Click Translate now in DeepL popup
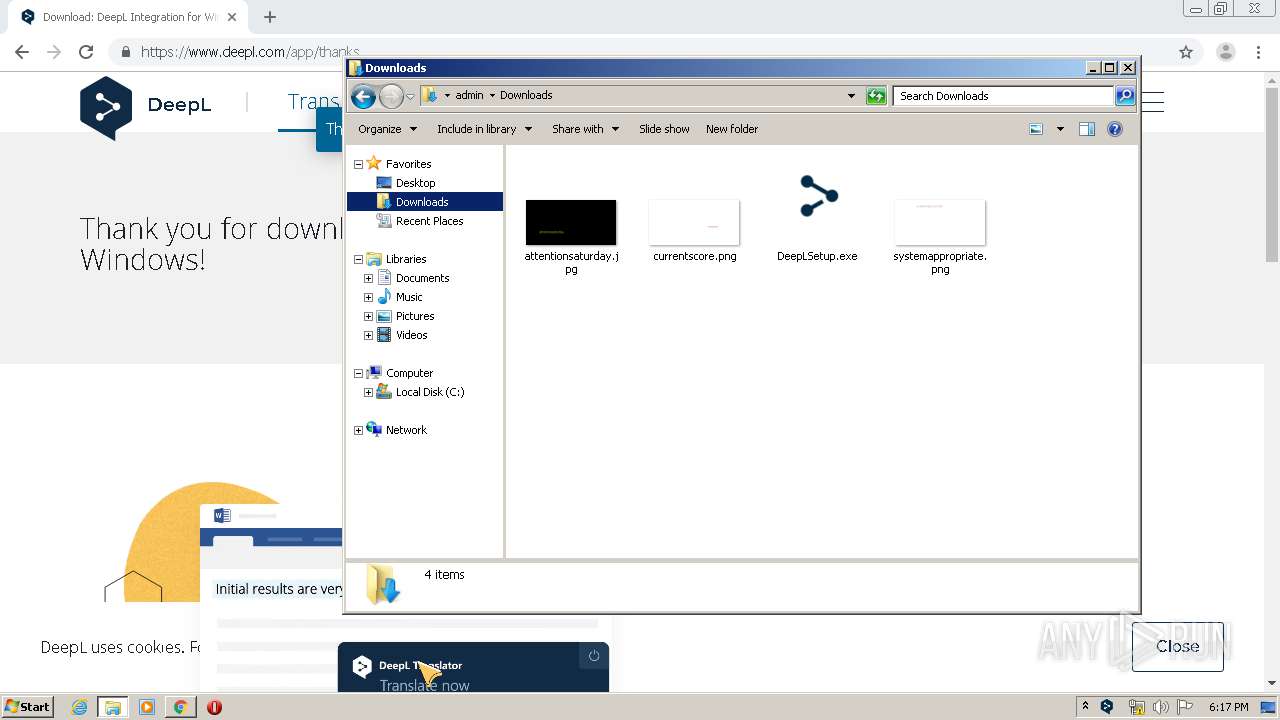The image size is (1280, 720). [424, 685]
